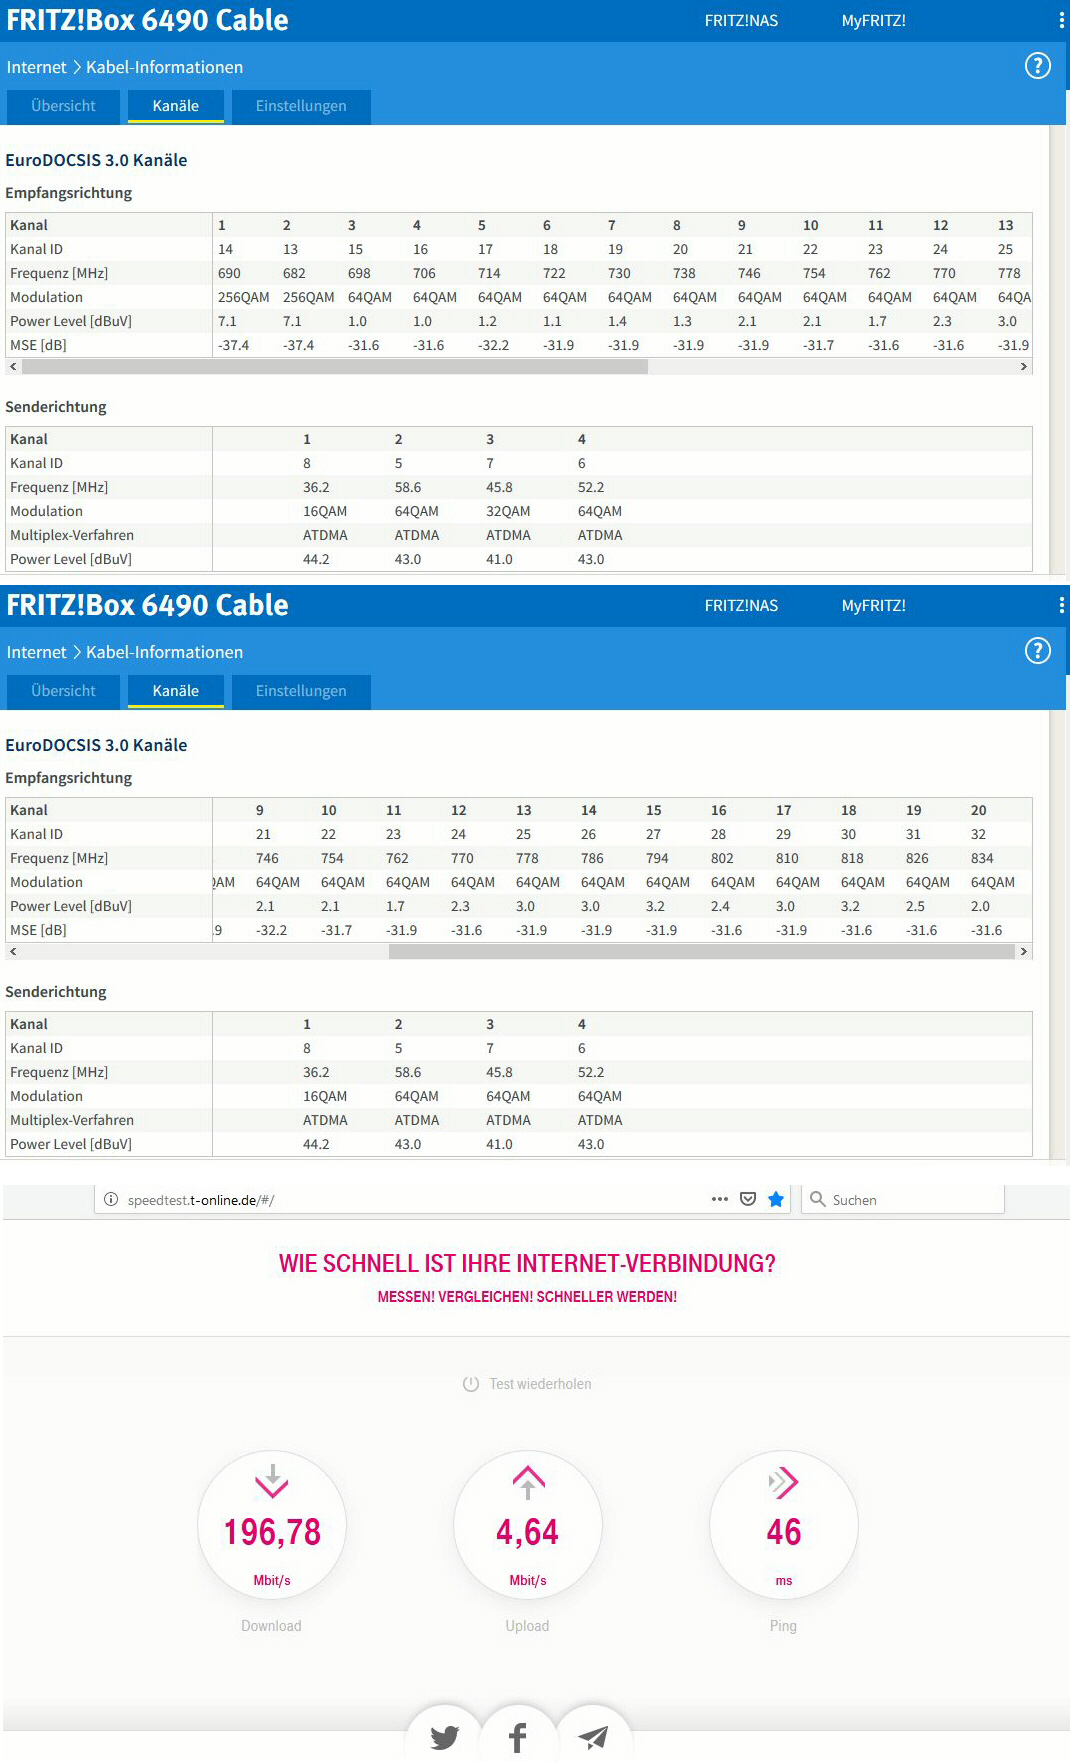Viewport: 1070px width, 1762px height.
Task: Click the Upload label under the speed circle
Action: coord(527,1626)
